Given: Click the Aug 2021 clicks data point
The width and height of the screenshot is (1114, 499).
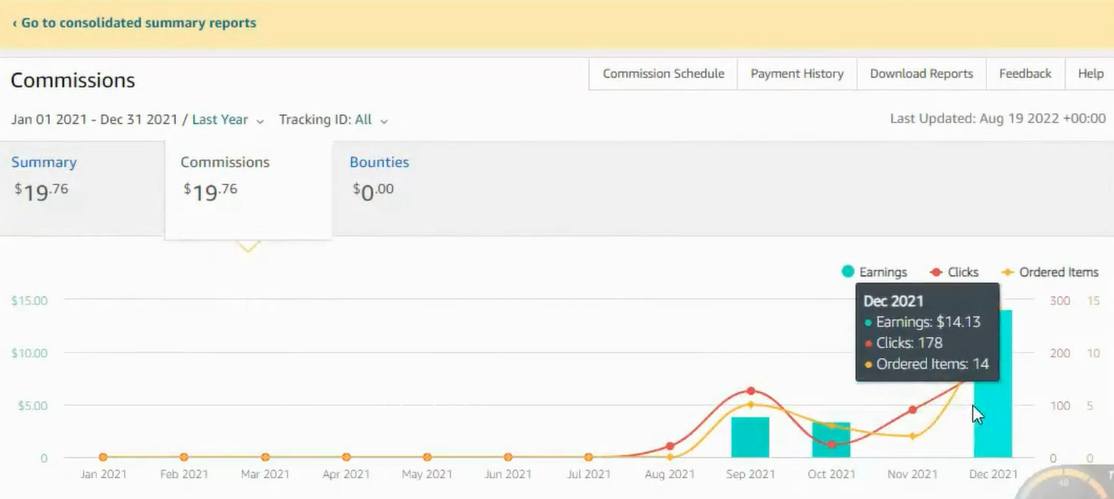Looking at the screenshot, I should pos(670,446).
